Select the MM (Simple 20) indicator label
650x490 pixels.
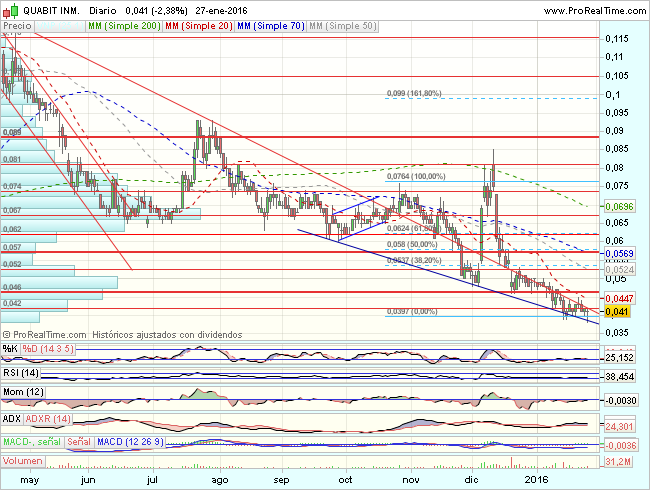tap(199, 26)
